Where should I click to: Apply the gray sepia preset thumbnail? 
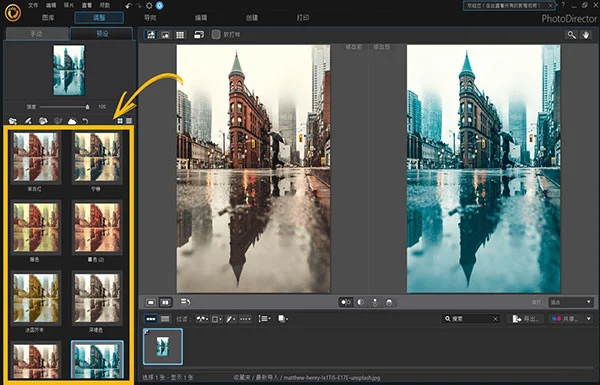(98, 298)
